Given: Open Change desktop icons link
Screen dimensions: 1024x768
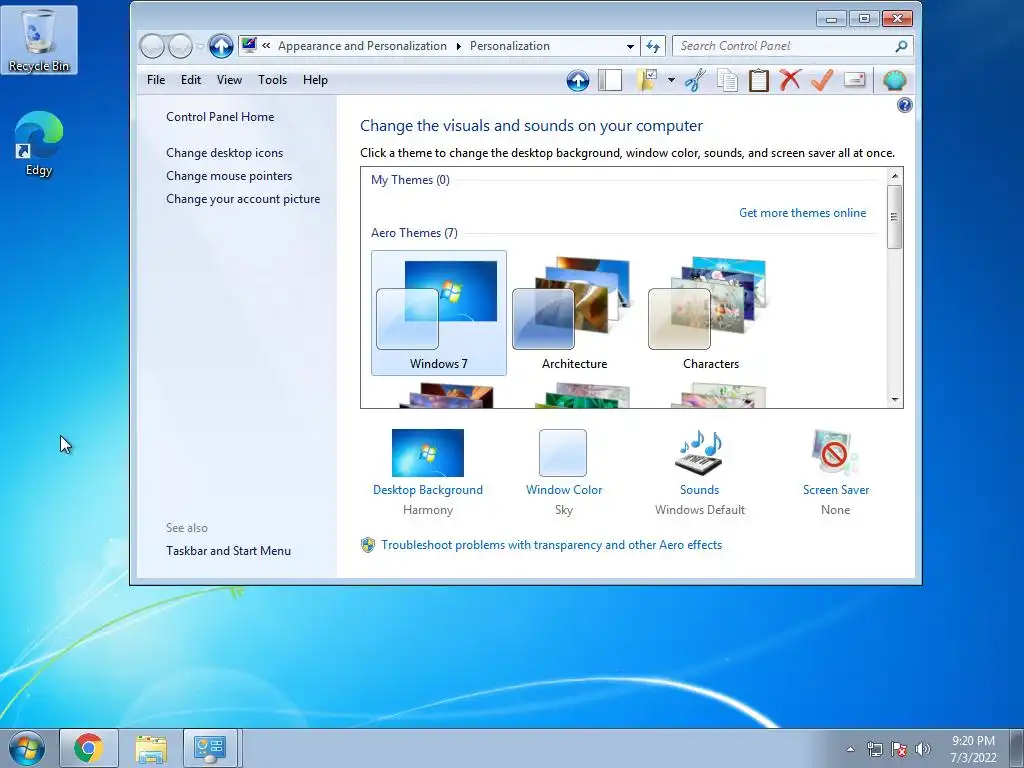Looking at the screenshot, I should click(x=225, y=153).
